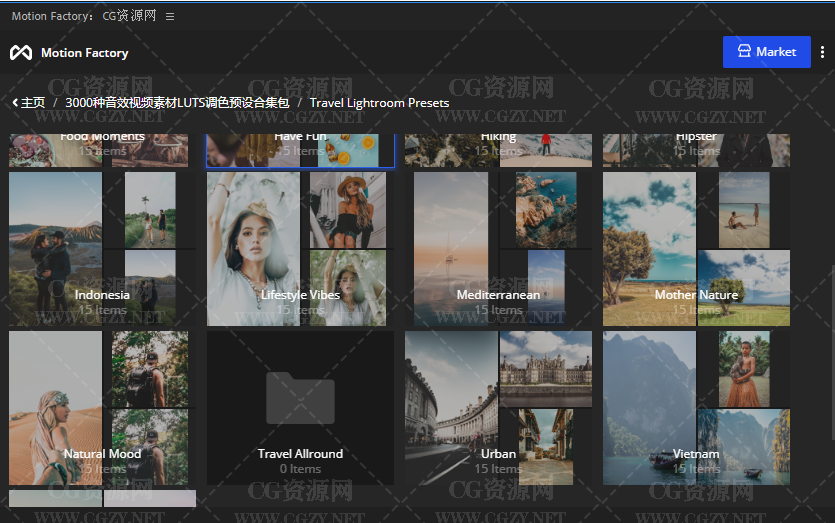Screen dimensions: 835x523
Task: Open the Lifestyle Vibes preset folder
Action: pyautogui.click(x=300, y=249)
